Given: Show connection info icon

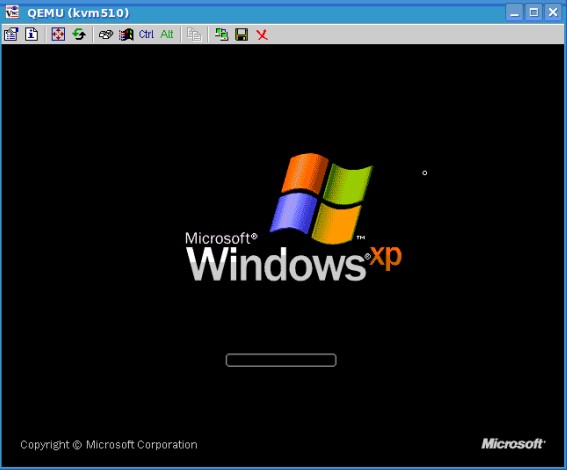Looking at the screenshot, I should pos(31,34).
